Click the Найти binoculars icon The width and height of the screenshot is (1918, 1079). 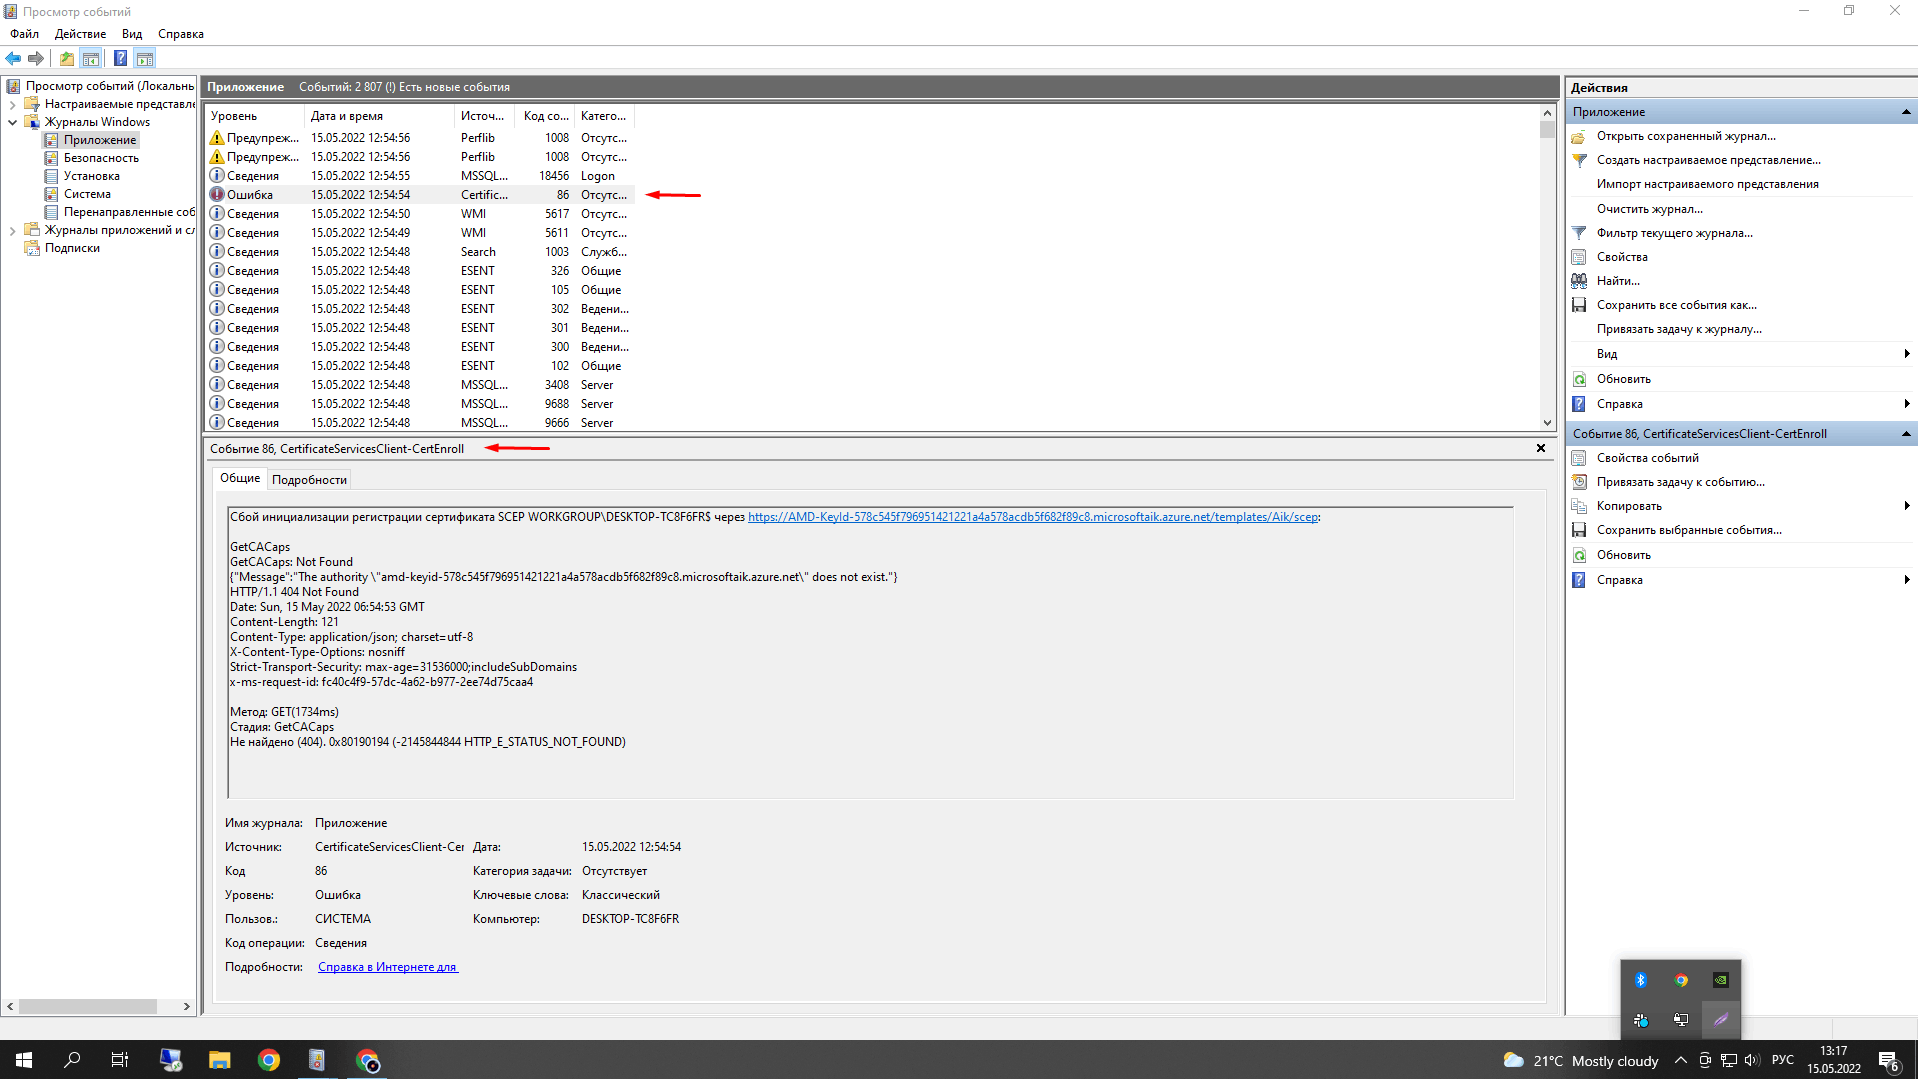[x=1579, y=281]
